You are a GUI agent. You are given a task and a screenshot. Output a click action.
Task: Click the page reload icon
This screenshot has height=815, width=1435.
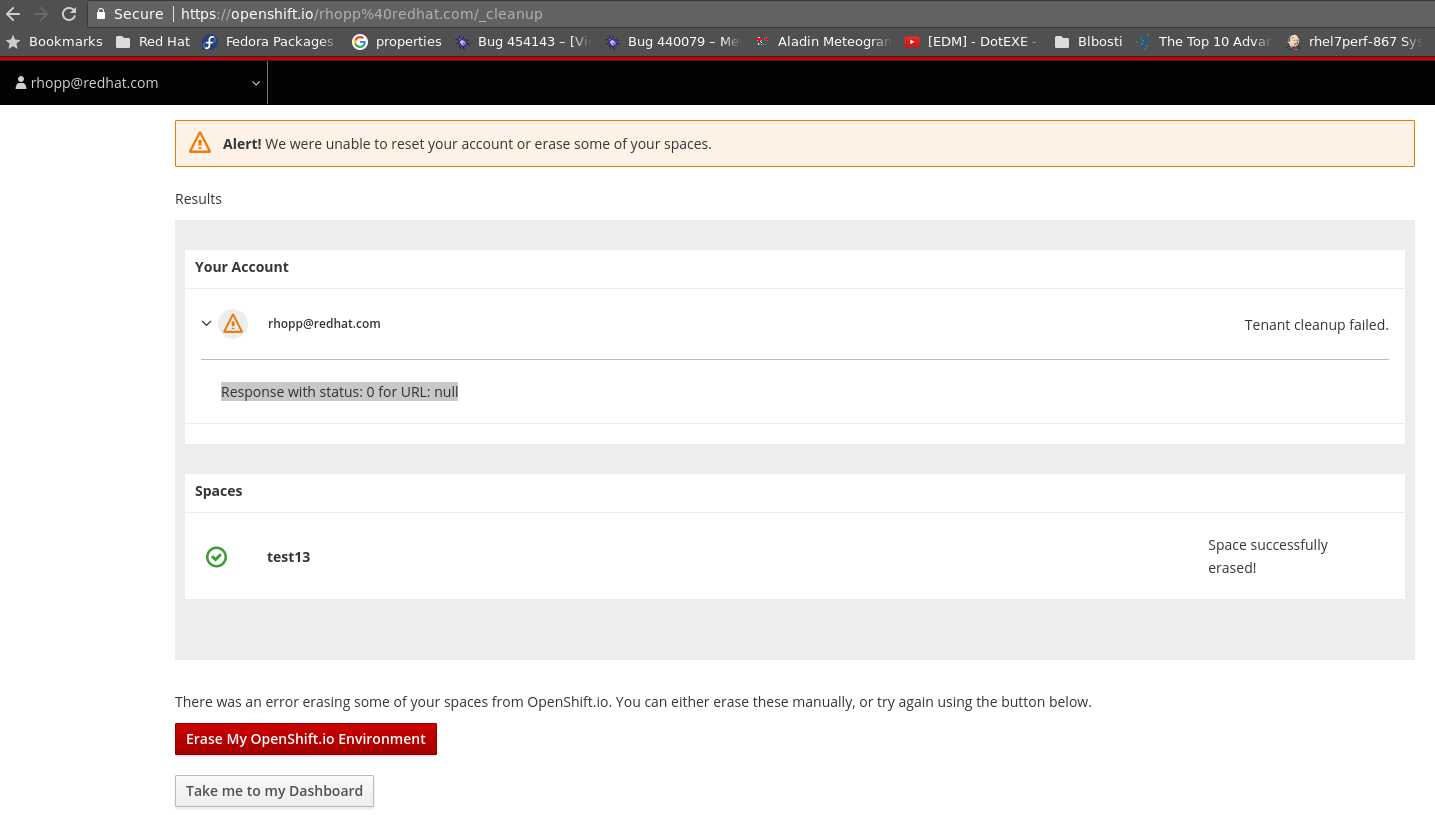(67, 13)
